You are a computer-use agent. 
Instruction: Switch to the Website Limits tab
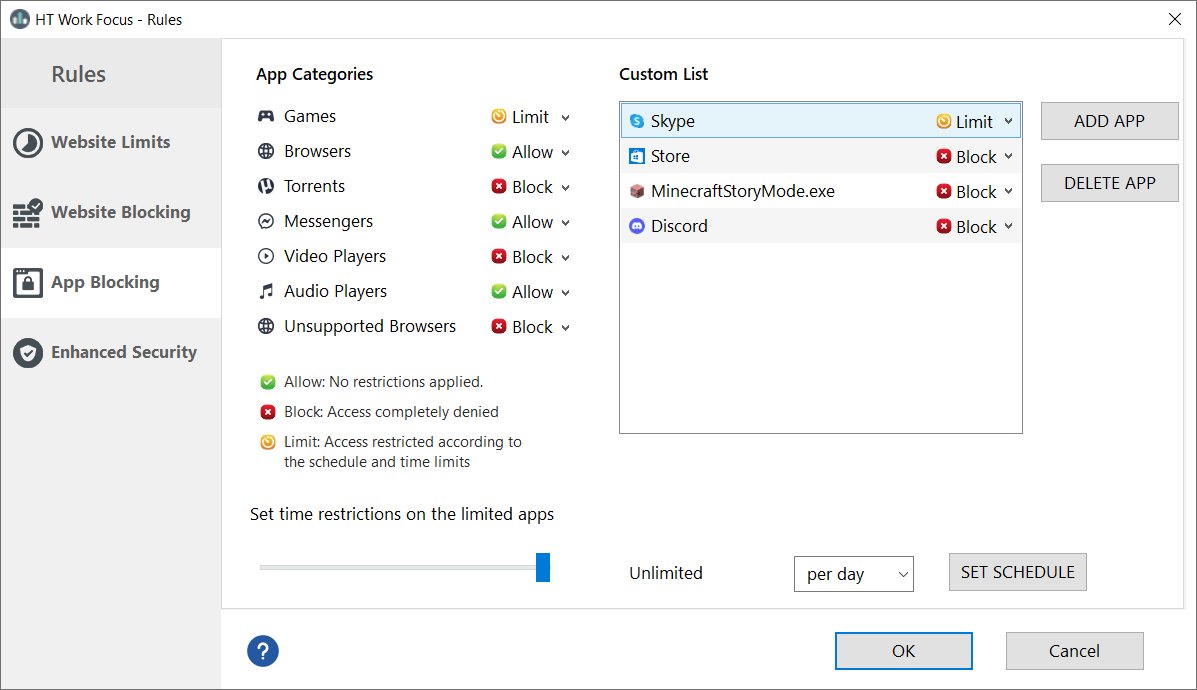[x=111, y=143]
